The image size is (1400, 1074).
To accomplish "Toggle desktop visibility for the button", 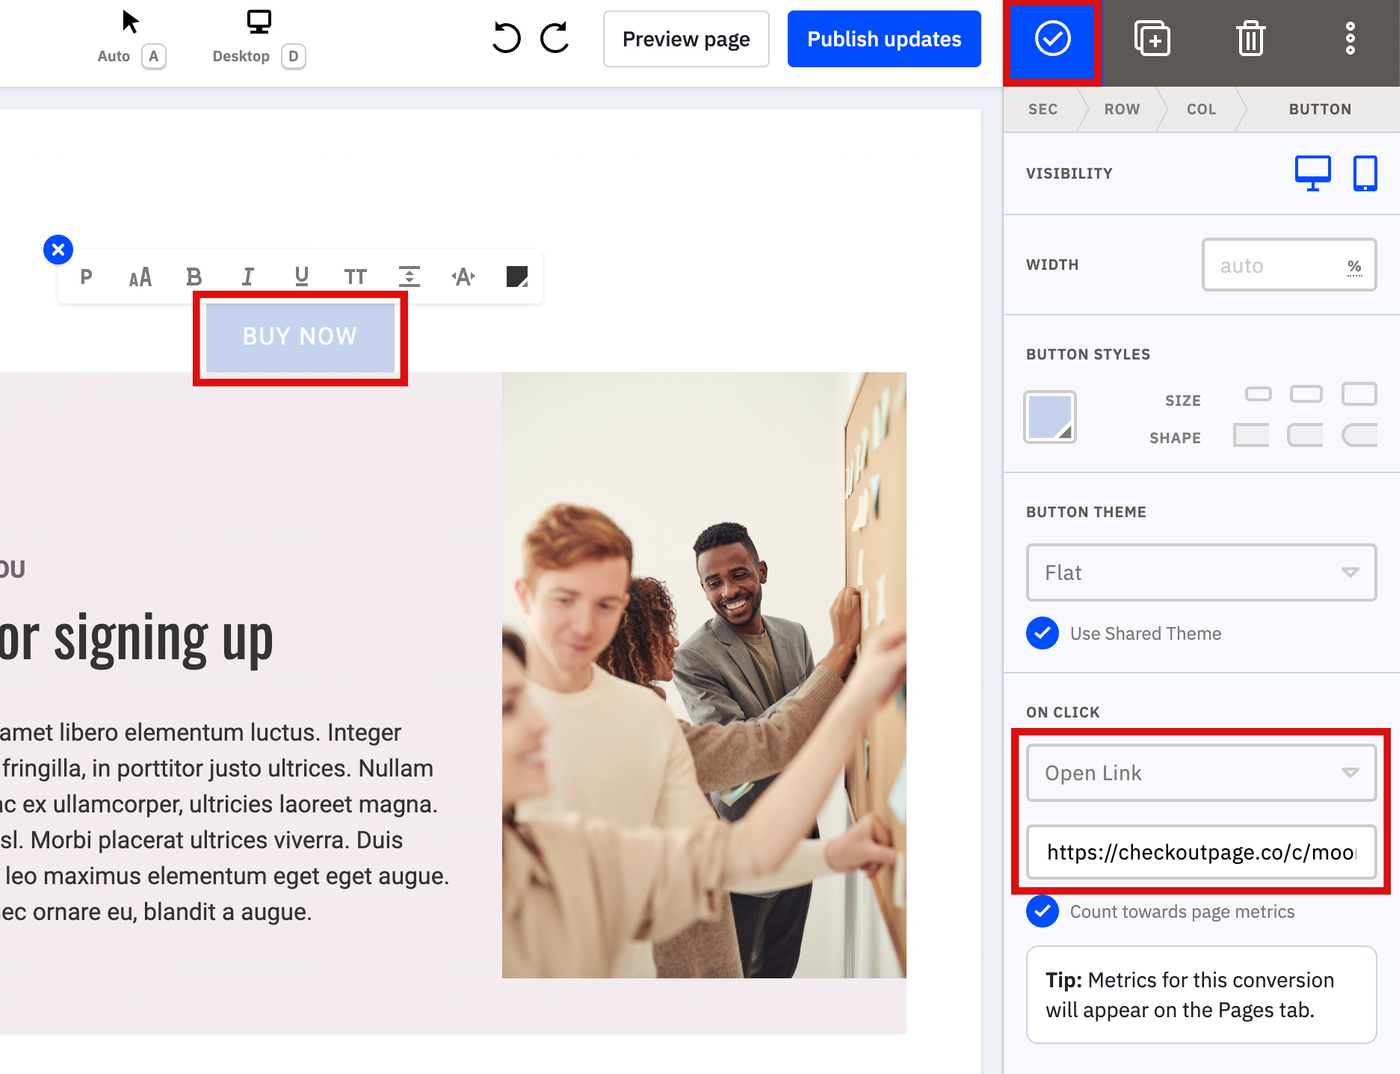I will [x=1313, y=173].
